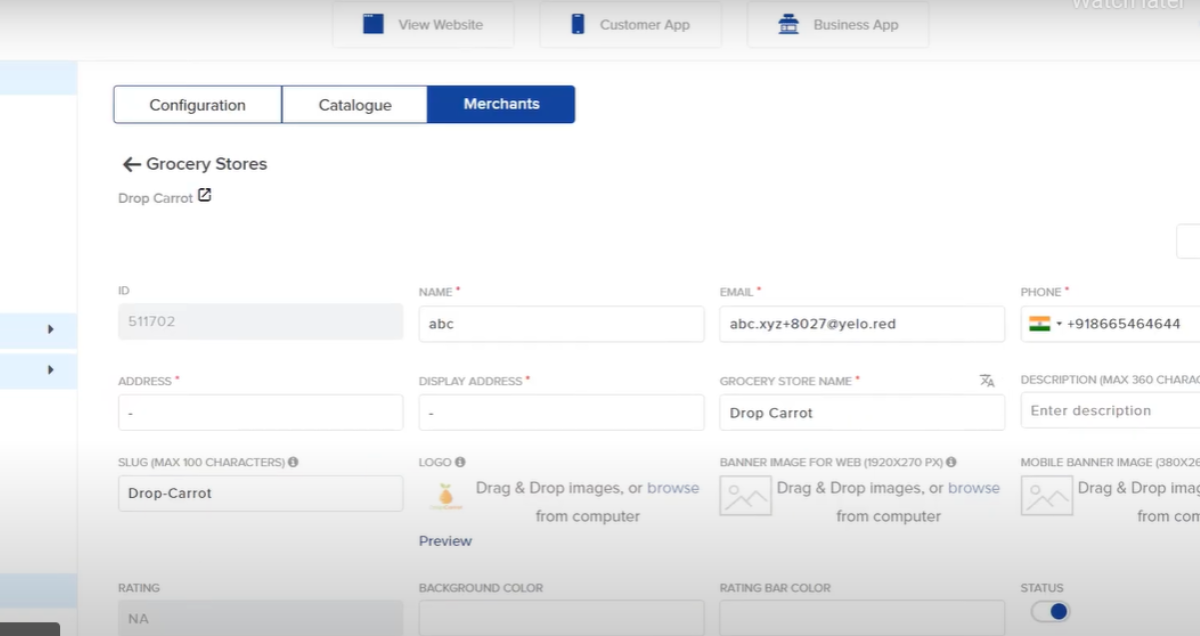Toggle the merchant Status switch off
Screen dimensions: 1200x636
tap(1049, 611)
